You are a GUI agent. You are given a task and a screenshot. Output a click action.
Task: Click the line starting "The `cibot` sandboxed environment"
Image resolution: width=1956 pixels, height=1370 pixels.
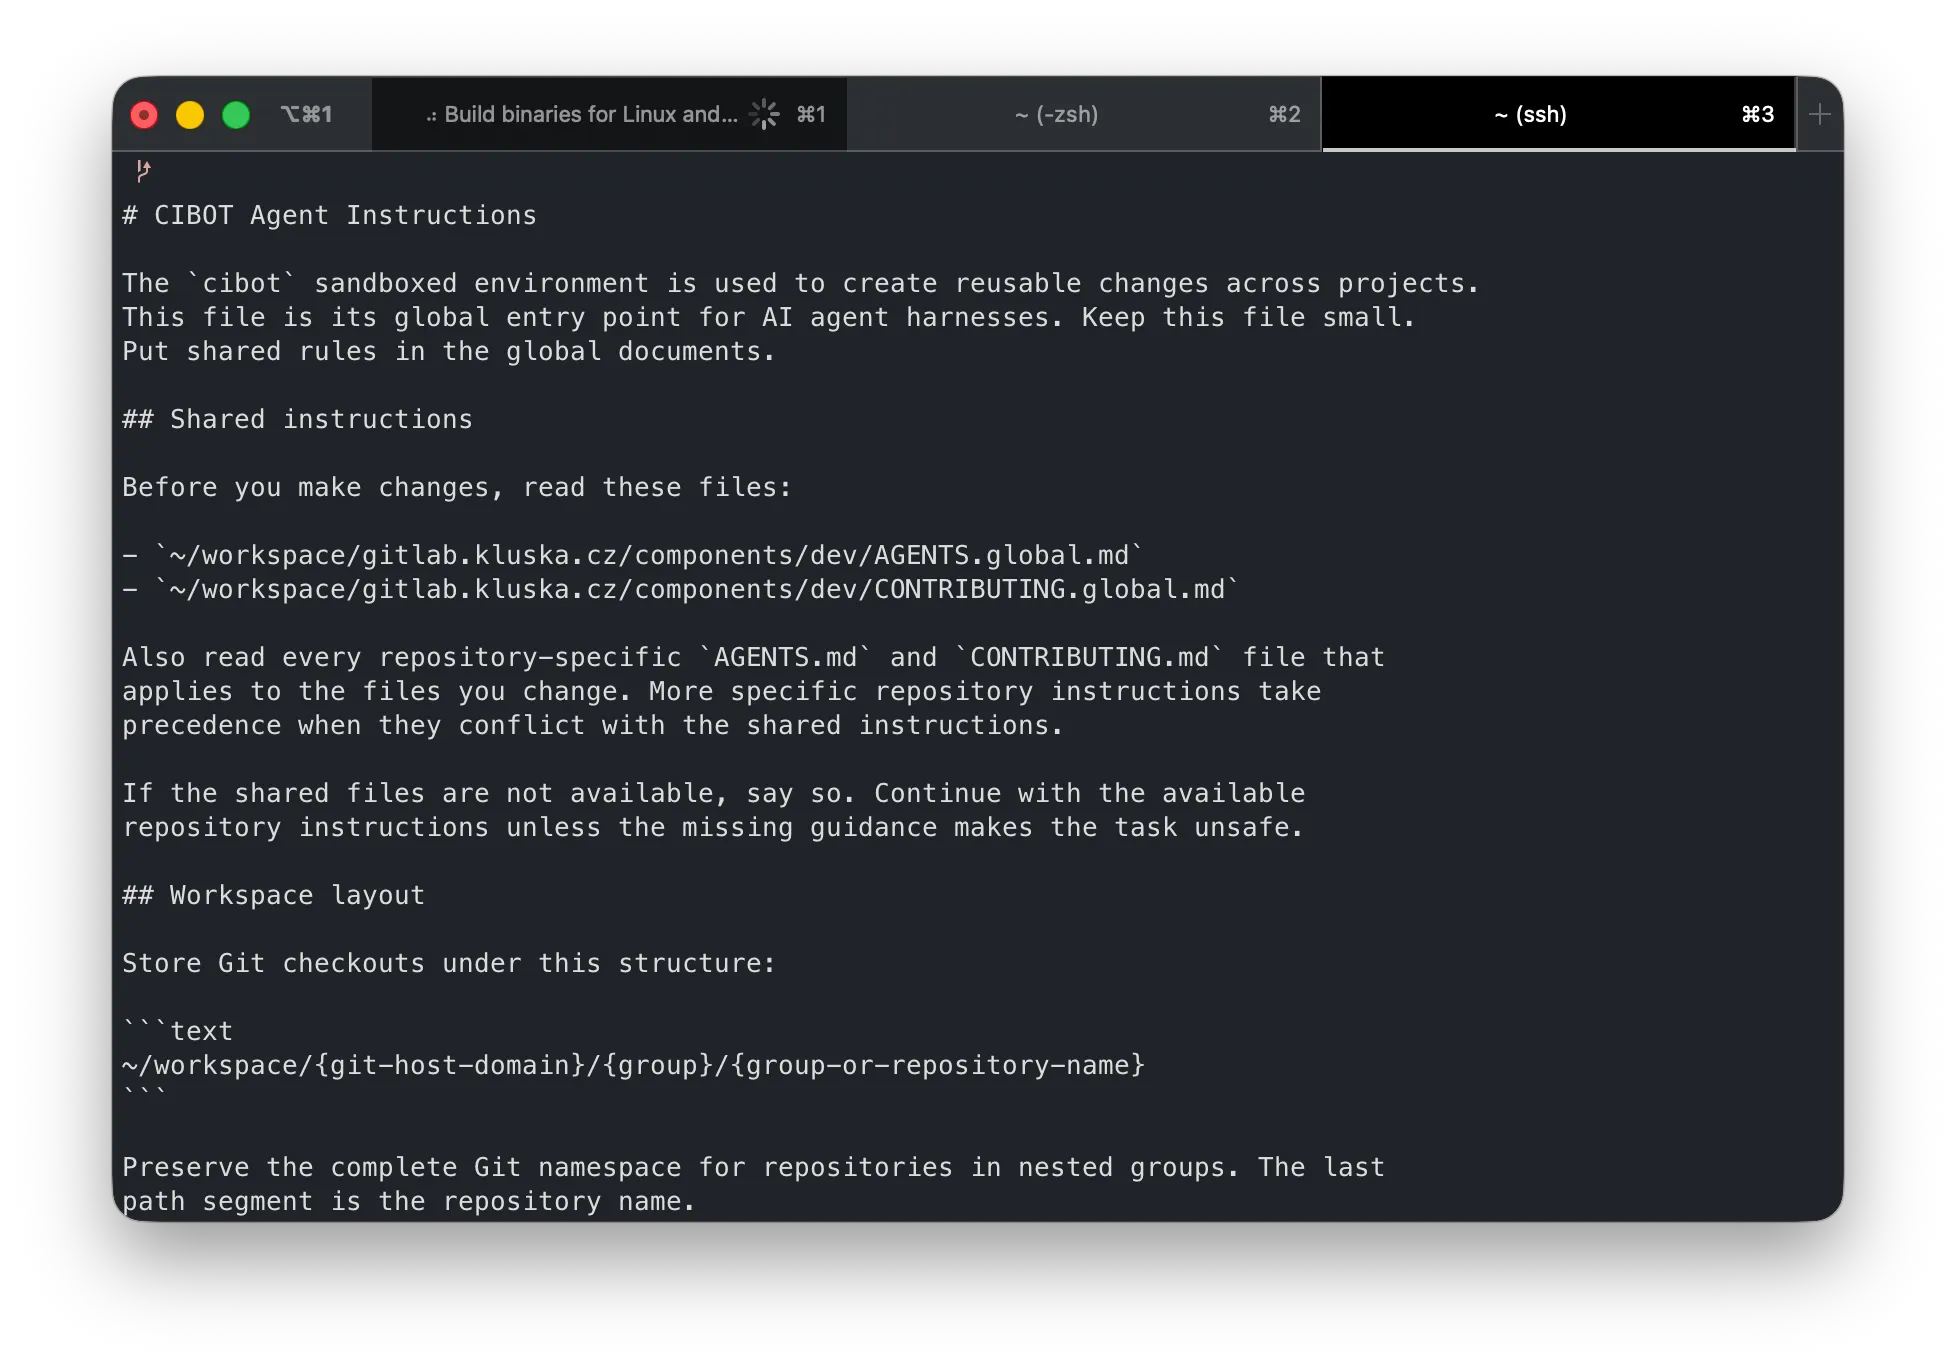[x=800, y=283]
